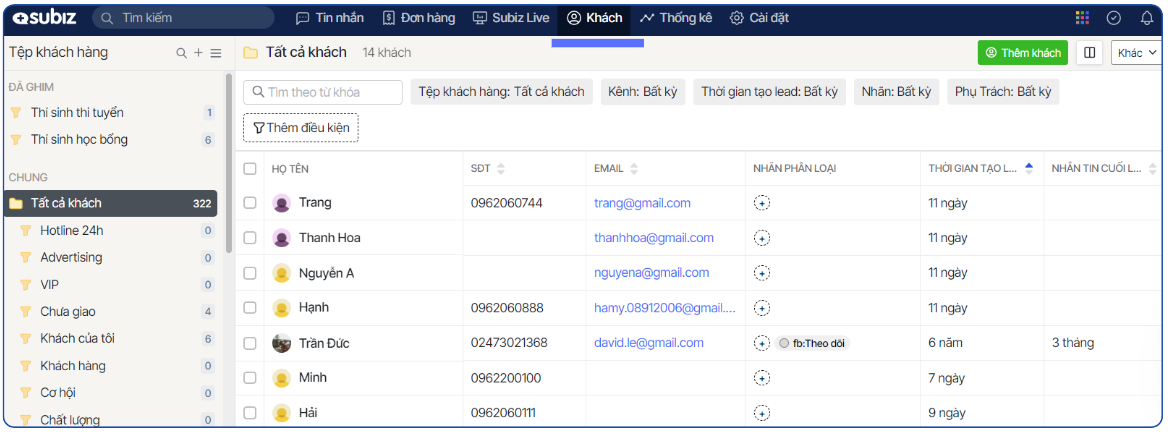Add a new customer segment with plus icon
1168x433 pixels.
click(198, 53)
